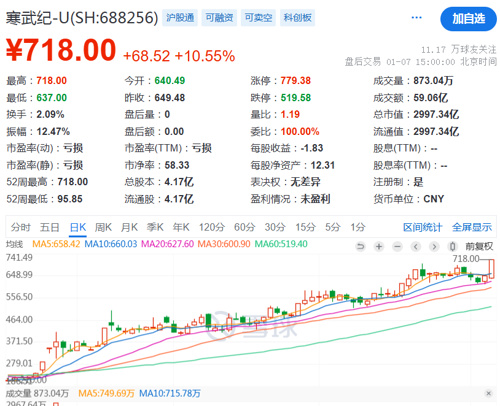Open the 前复权 adjustment dropdown

click(x=479, y=247)
